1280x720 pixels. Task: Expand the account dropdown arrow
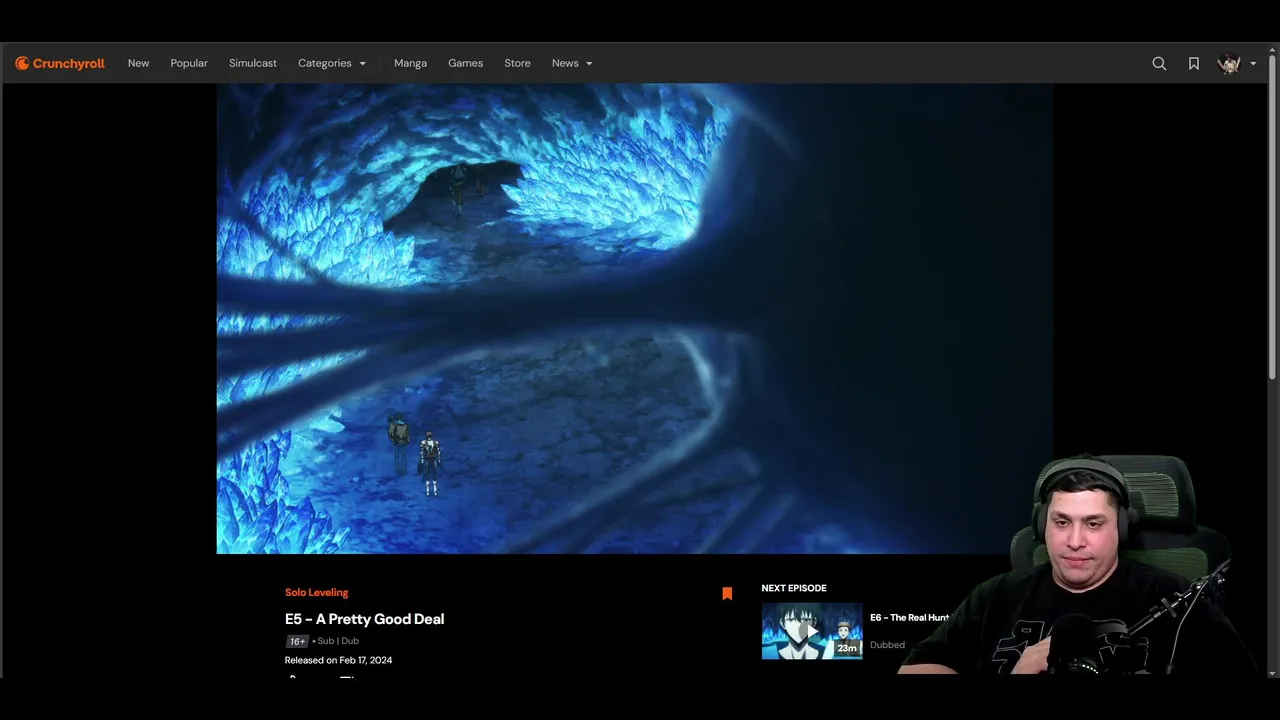point(1253,64)
